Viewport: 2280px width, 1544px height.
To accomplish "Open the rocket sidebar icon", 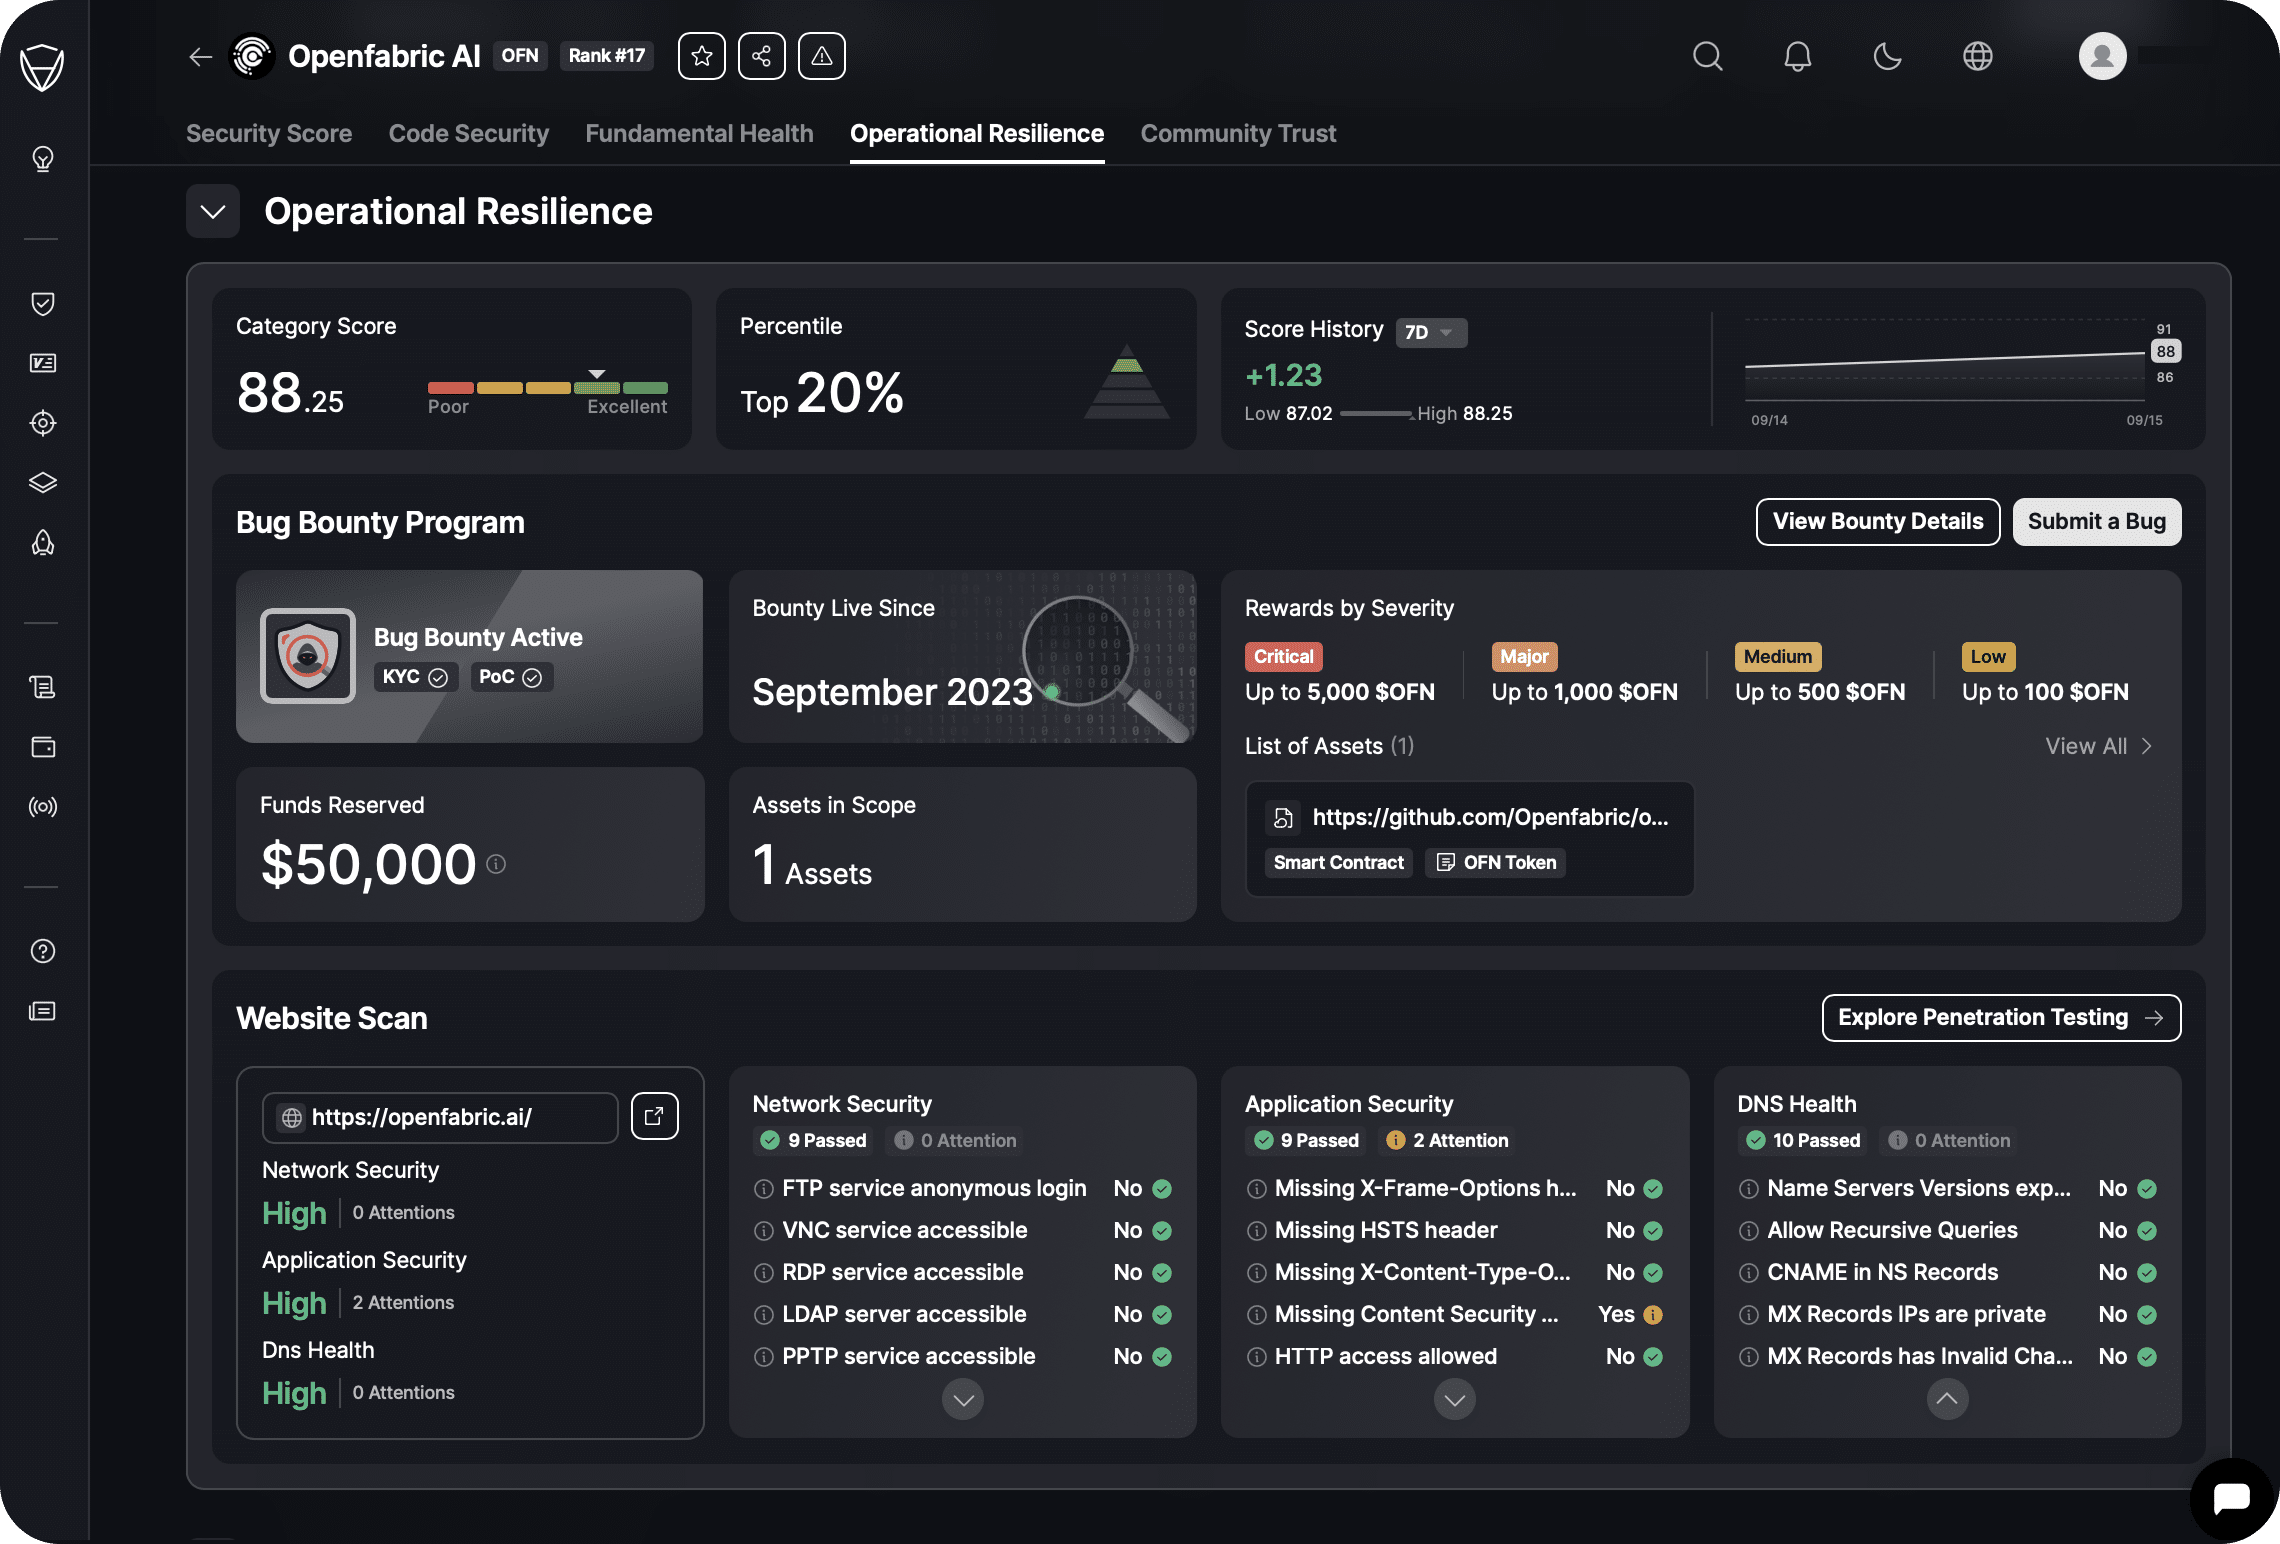I will (43, 543).
